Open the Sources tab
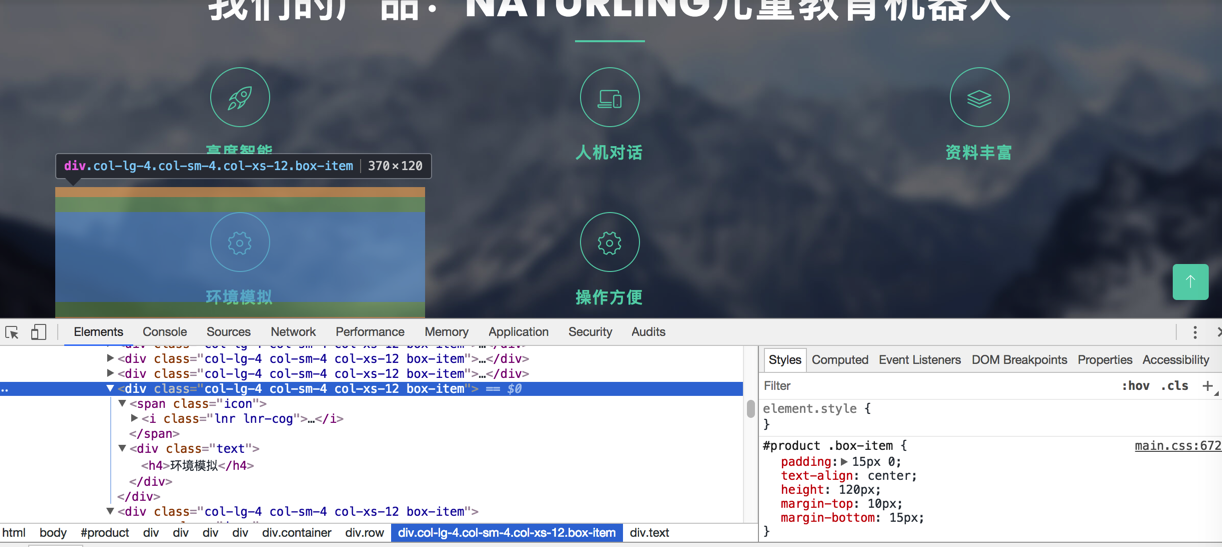Viewport: 1222px width, 547px height. [228, 332]
